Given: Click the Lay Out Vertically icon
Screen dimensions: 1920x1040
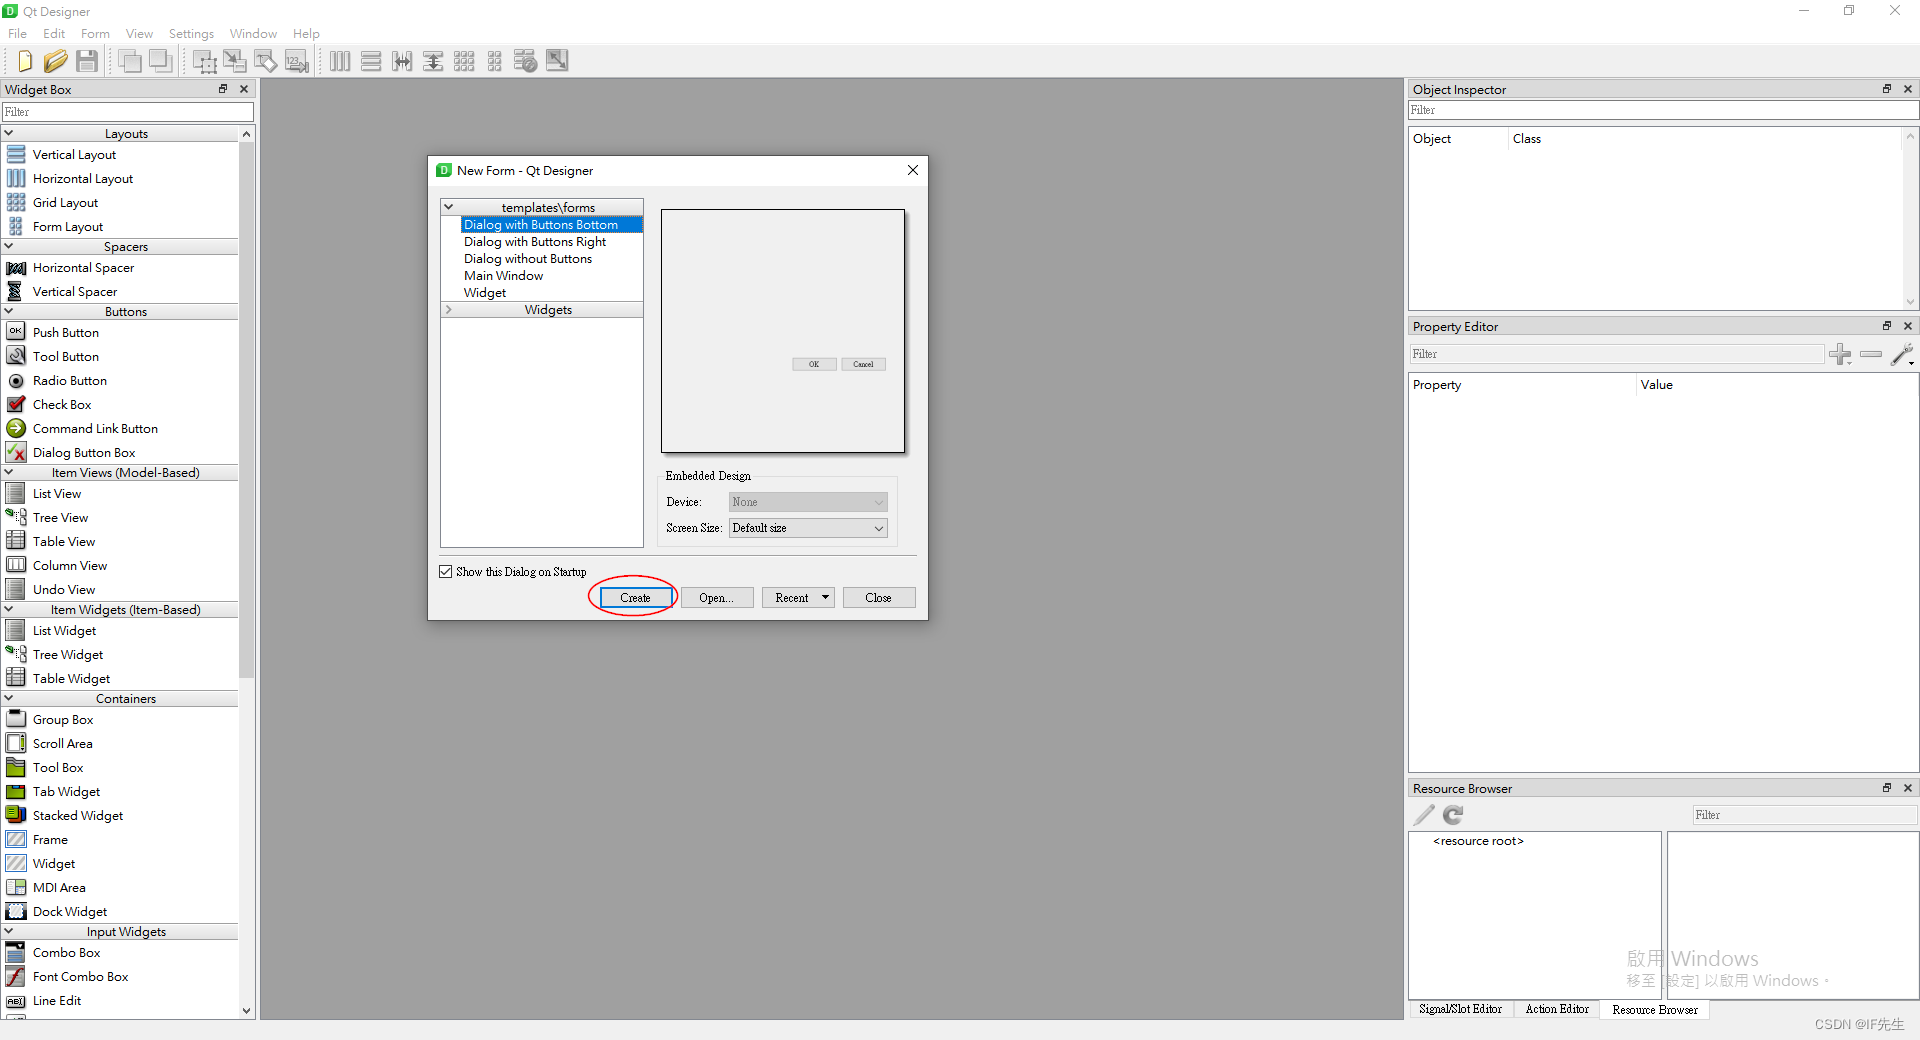Looking at the screenshot, I should coord(371,61).
